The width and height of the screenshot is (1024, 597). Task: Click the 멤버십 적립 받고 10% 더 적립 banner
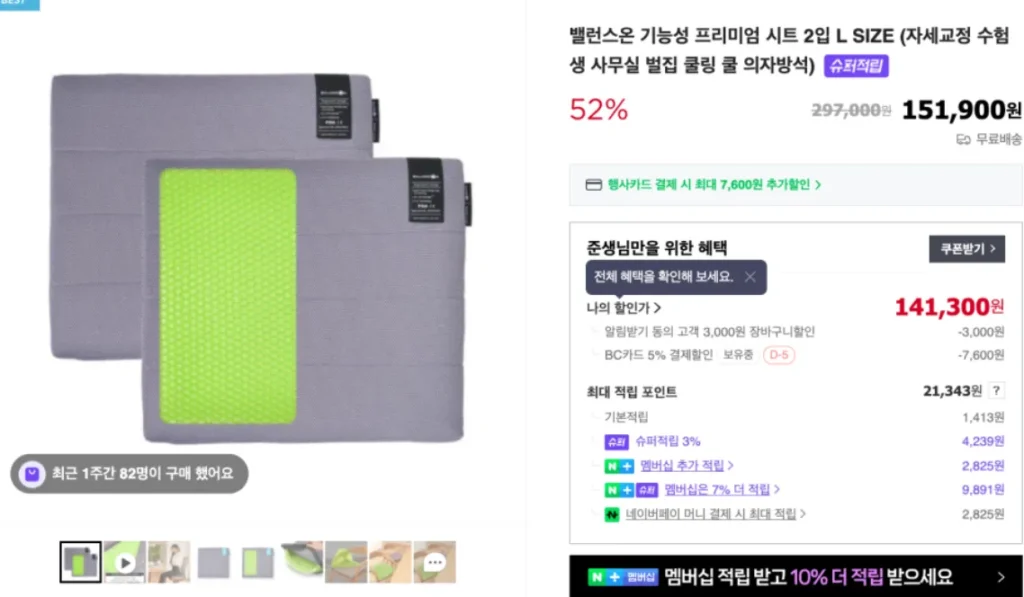[795, 576]
